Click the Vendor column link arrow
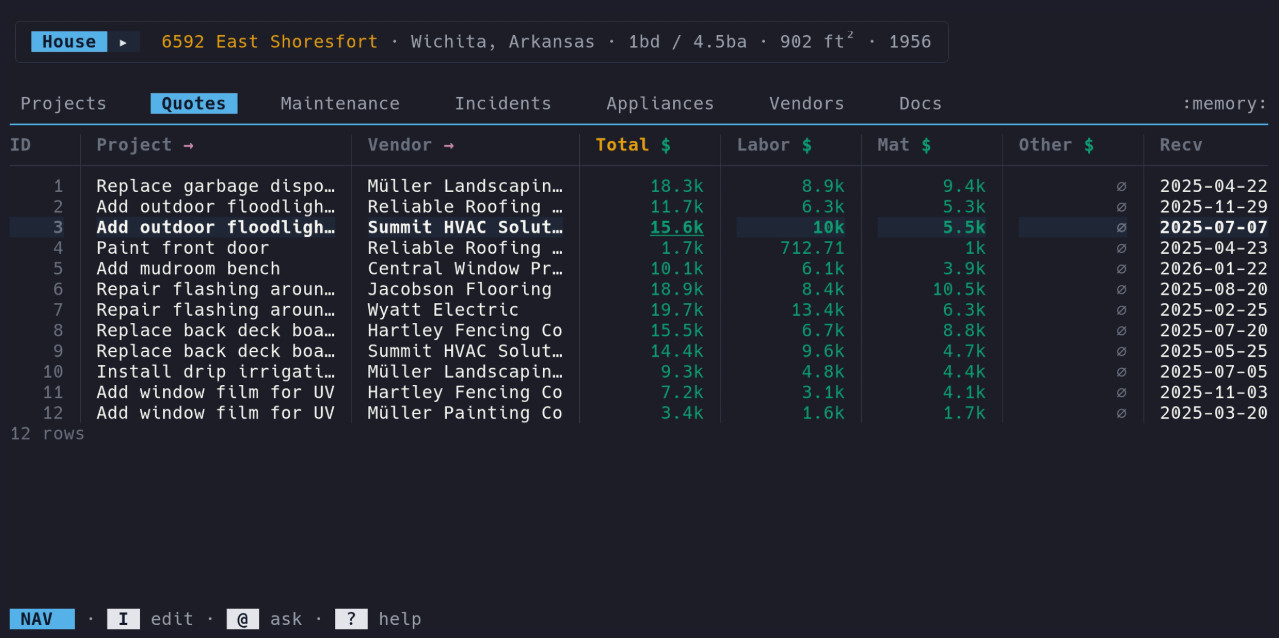 click(449, 145)
